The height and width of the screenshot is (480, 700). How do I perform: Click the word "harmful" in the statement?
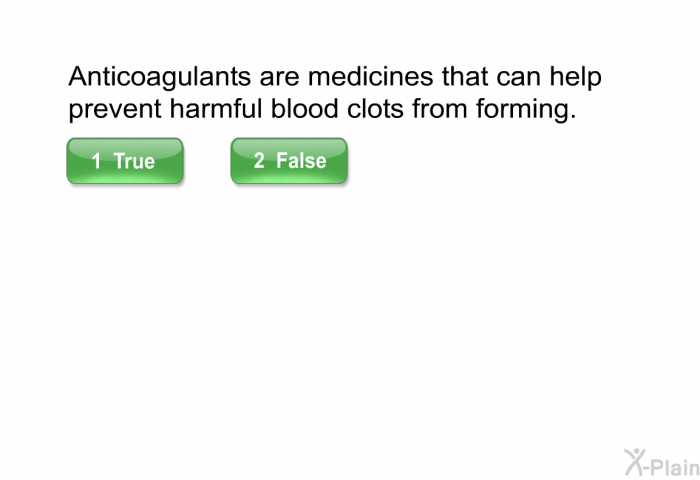click(216, 109)
